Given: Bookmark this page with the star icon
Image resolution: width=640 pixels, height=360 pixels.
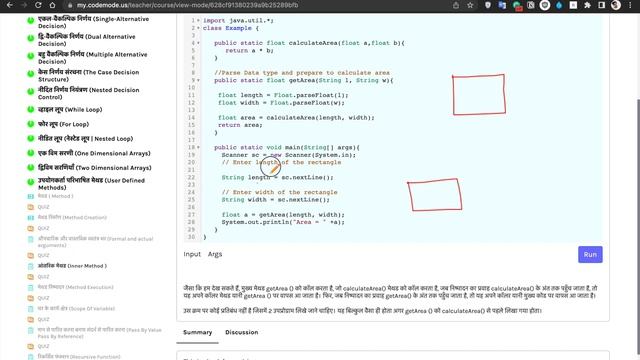Looking at the screenshot, I should [x=470, y=5].
